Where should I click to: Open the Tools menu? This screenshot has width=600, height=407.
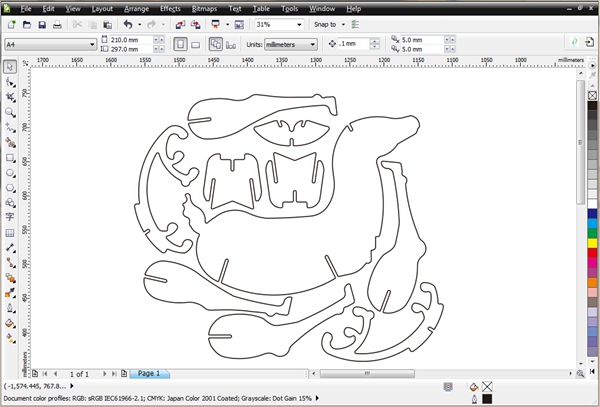tap(290, 8)
